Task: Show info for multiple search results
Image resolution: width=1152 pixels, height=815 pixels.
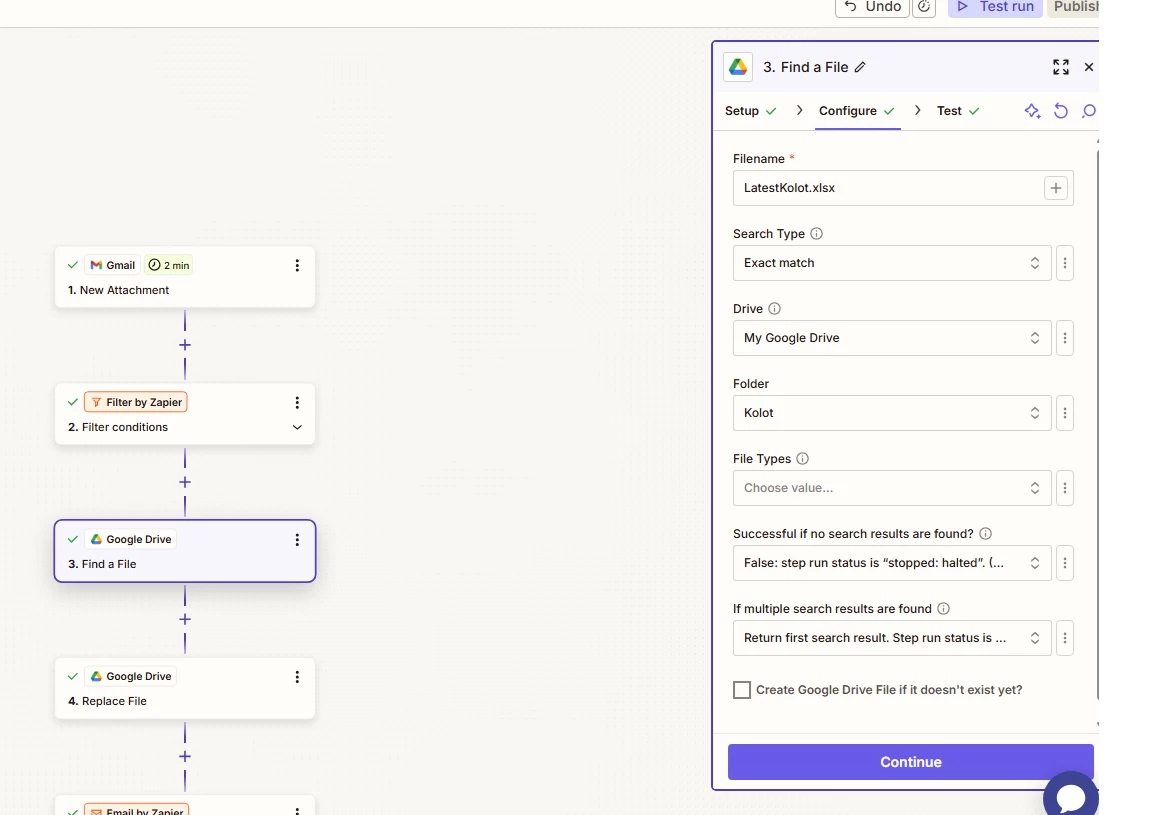Action: (944, 608)
